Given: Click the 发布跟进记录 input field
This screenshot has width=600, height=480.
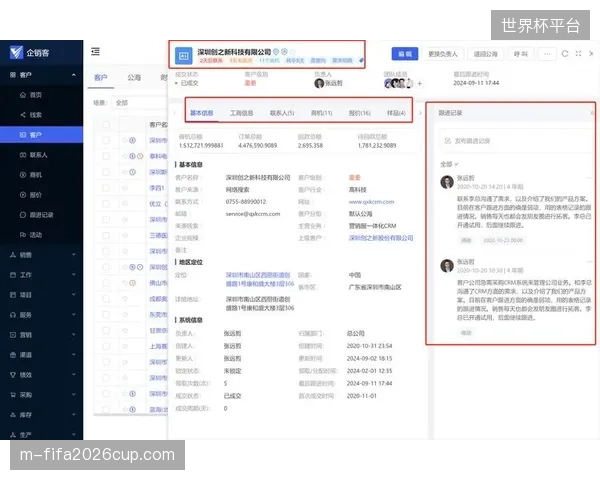Looking at the screenshot, I should [515, 141].
